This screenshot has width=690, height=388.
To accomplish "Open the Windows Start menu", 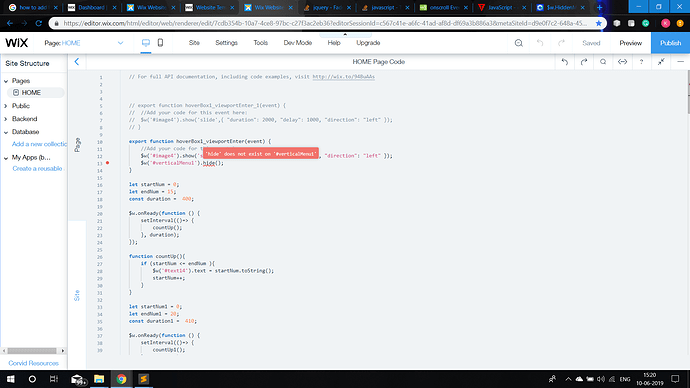I will tap(11, 379).
